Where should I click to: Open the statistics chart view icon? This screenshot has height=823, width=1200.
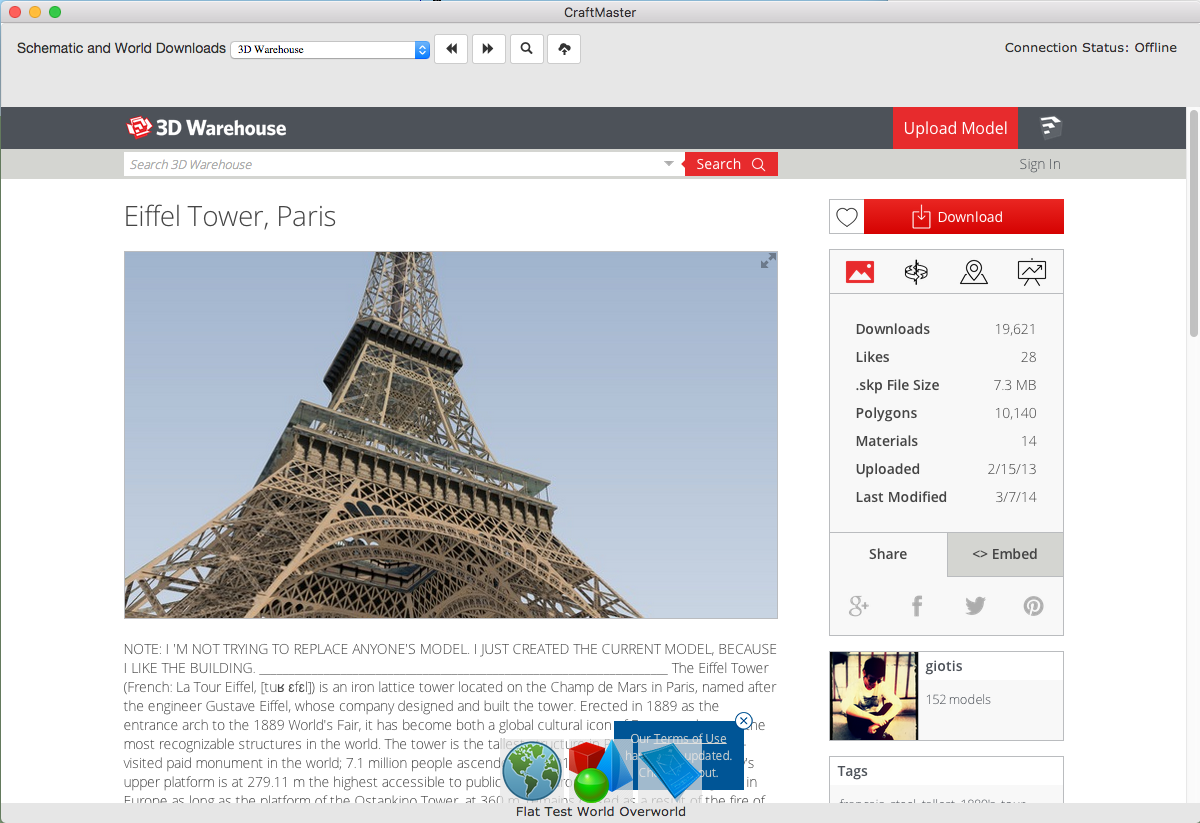click(1032, 272)
